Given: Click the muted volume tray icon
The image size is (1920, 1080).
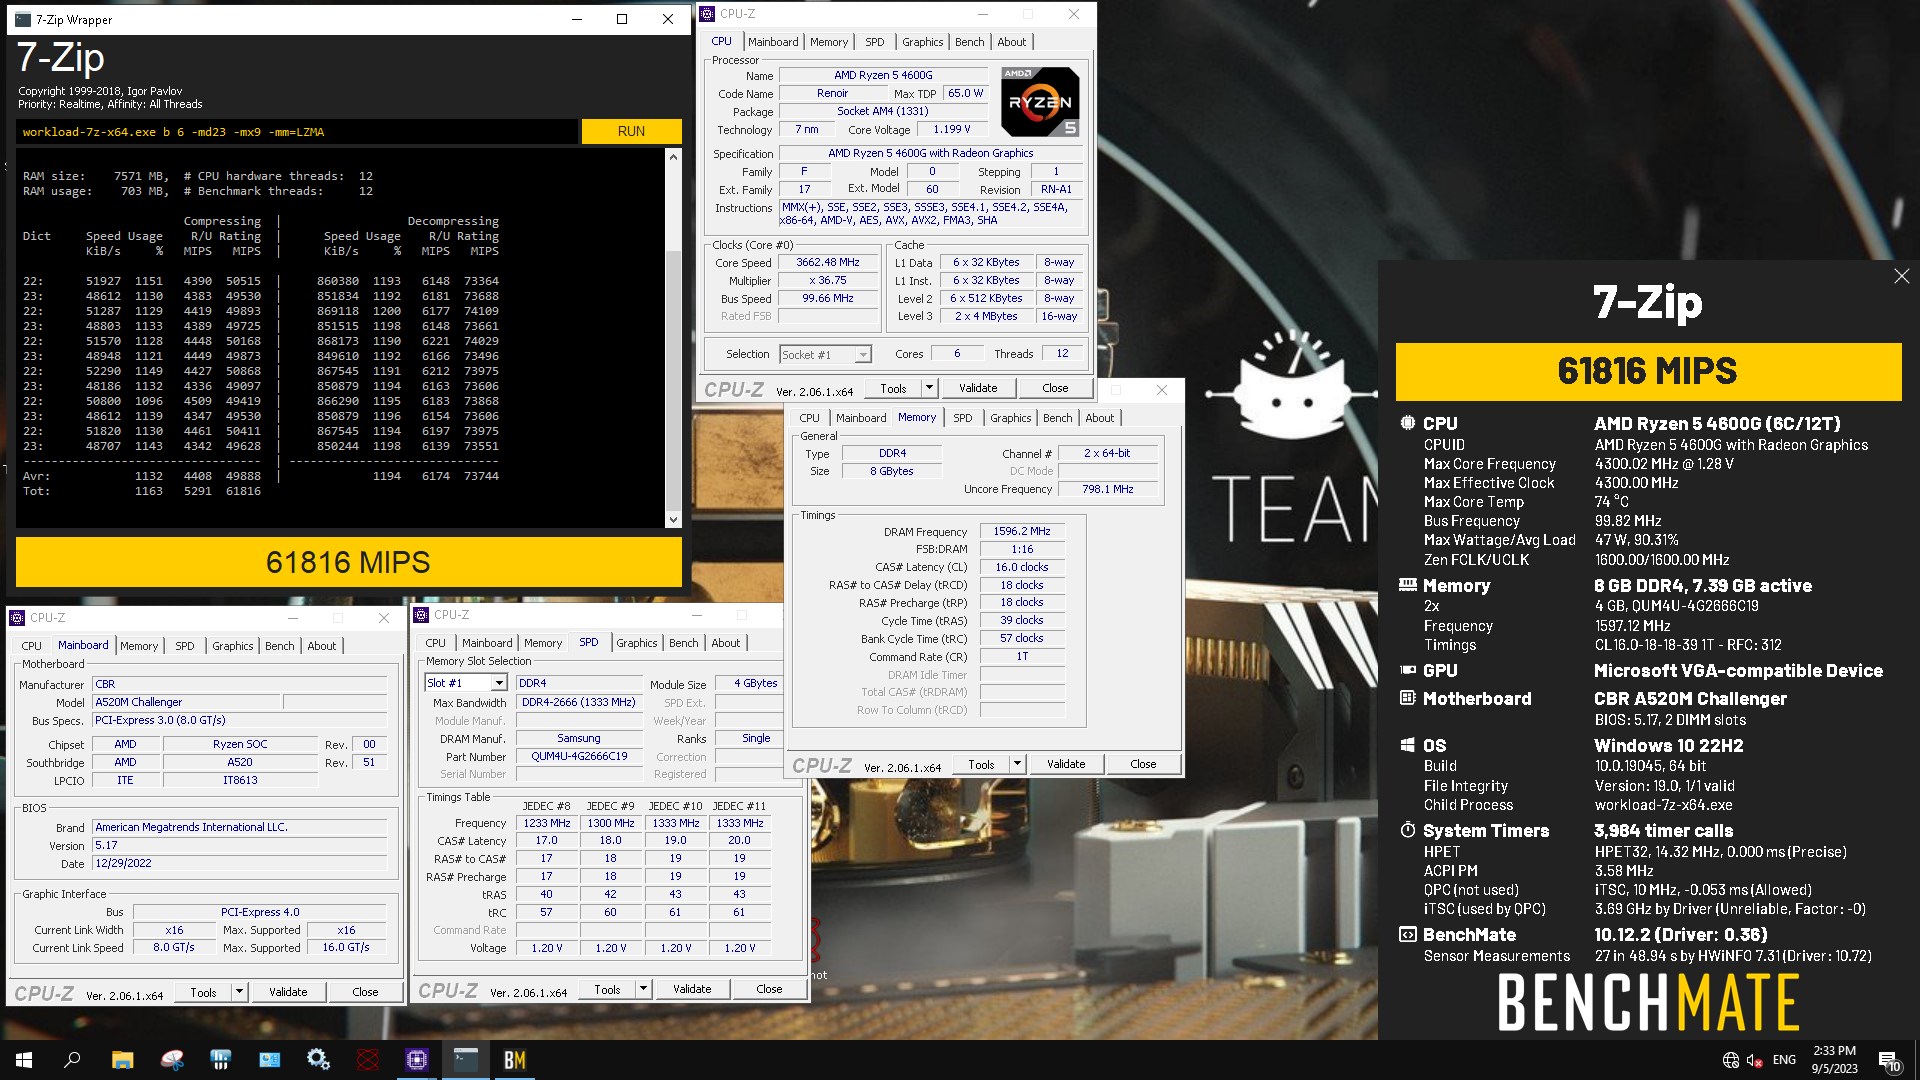Looking at the screenshot, I should pyautogui.click(x=1755, y=1060).
